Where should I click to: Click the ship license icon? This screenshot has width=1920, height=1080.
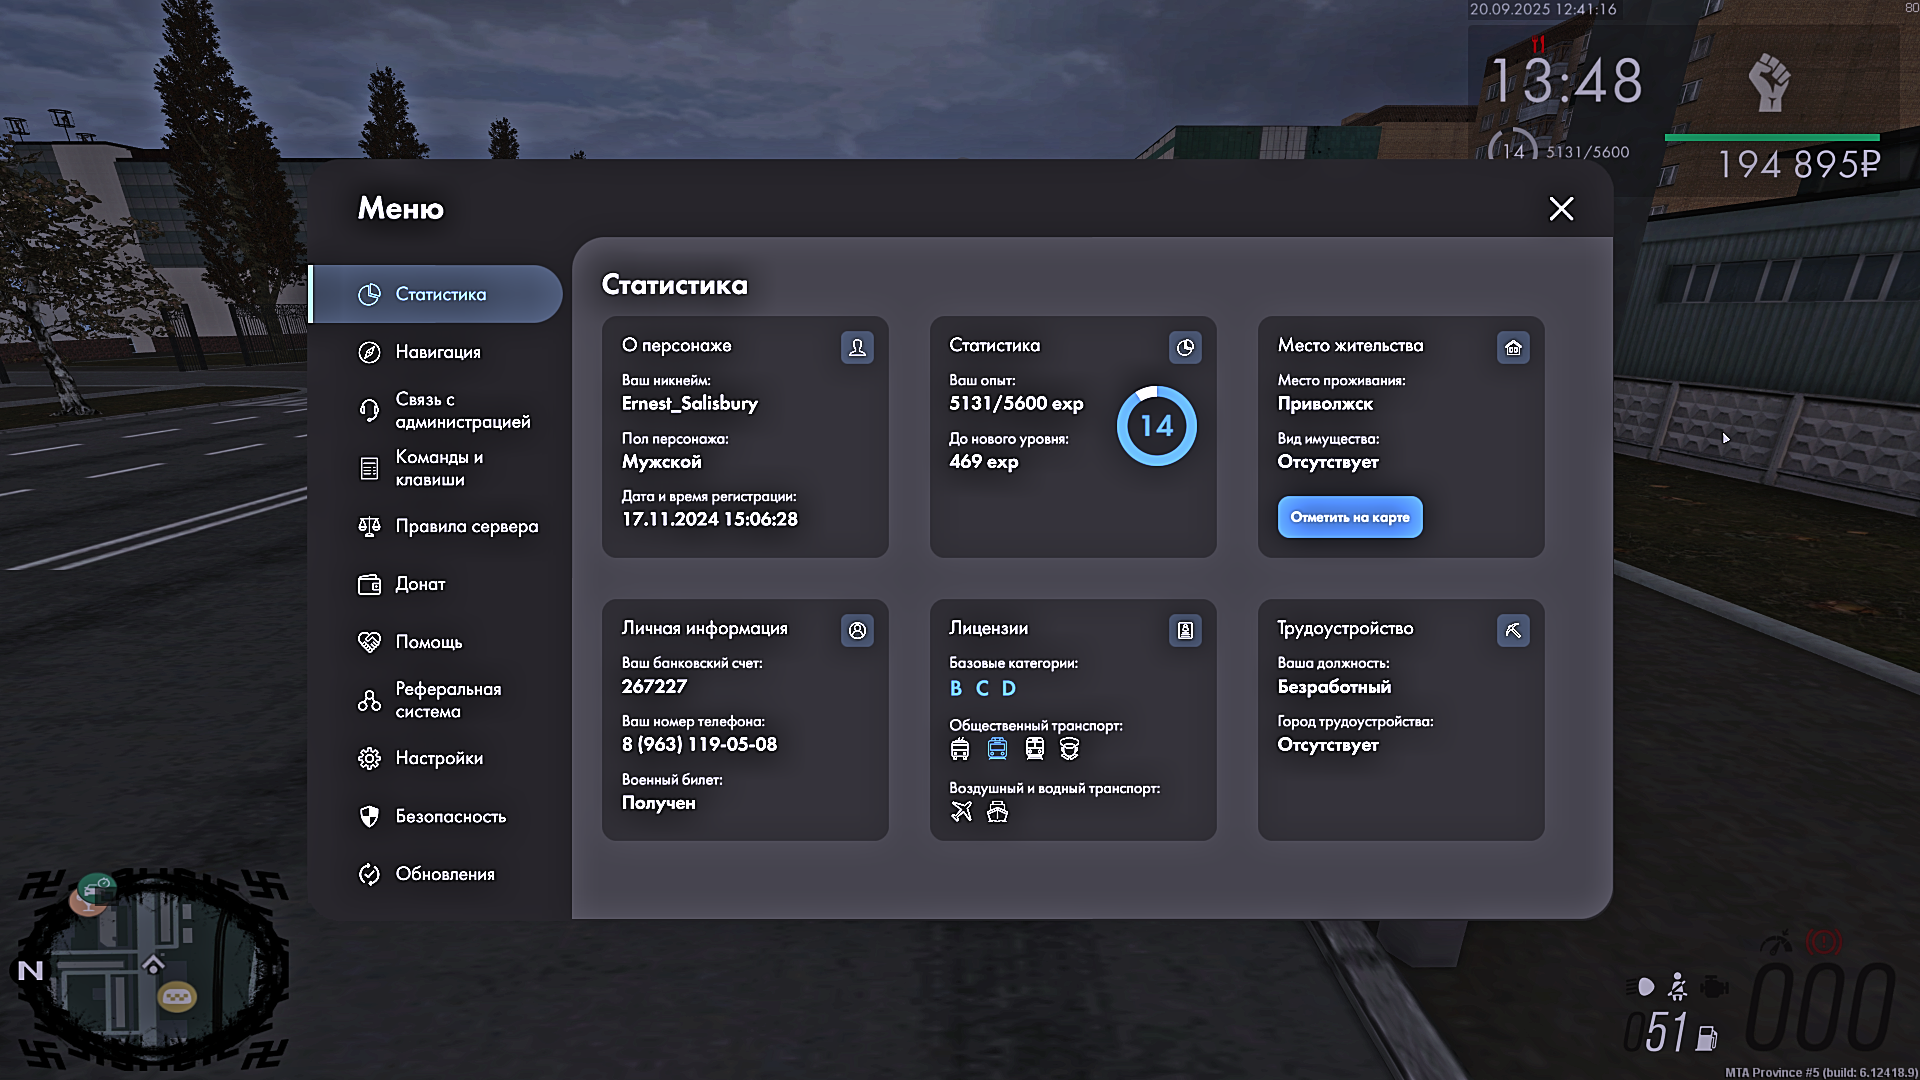[997, 811]
